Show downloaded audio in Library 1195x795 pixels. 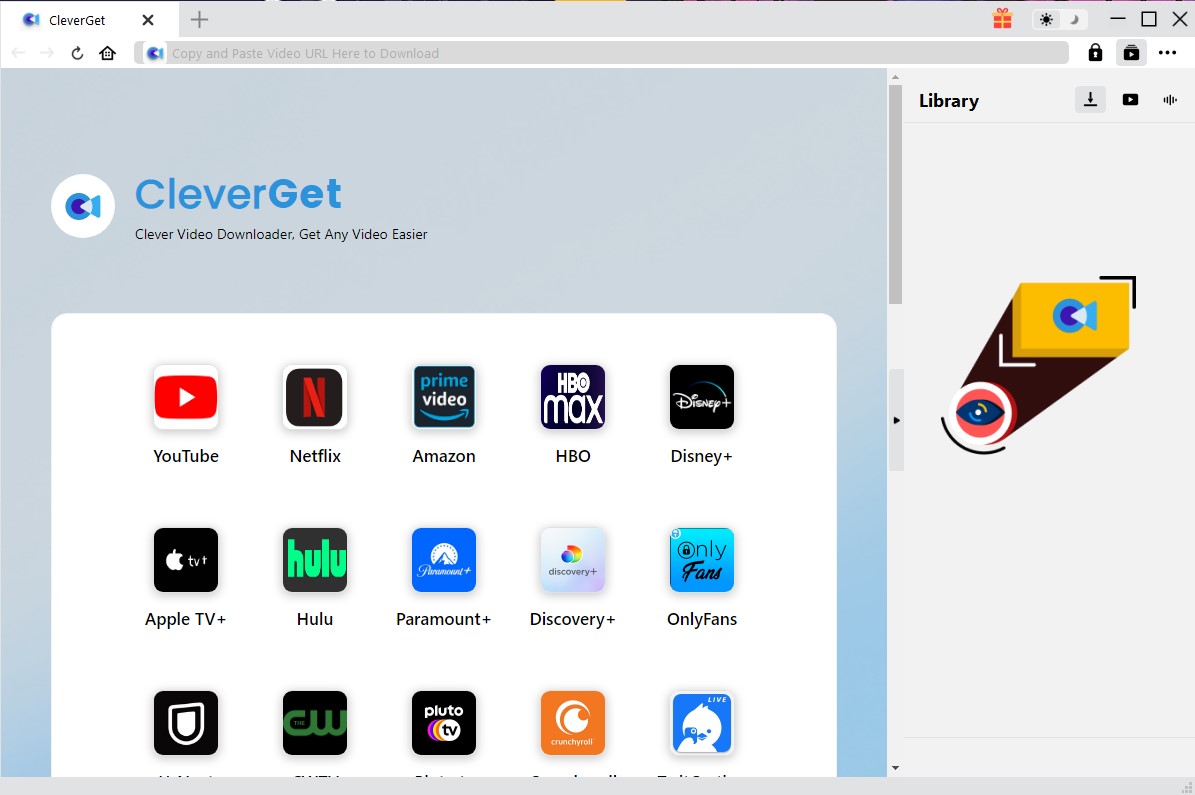coord(1170,99)
